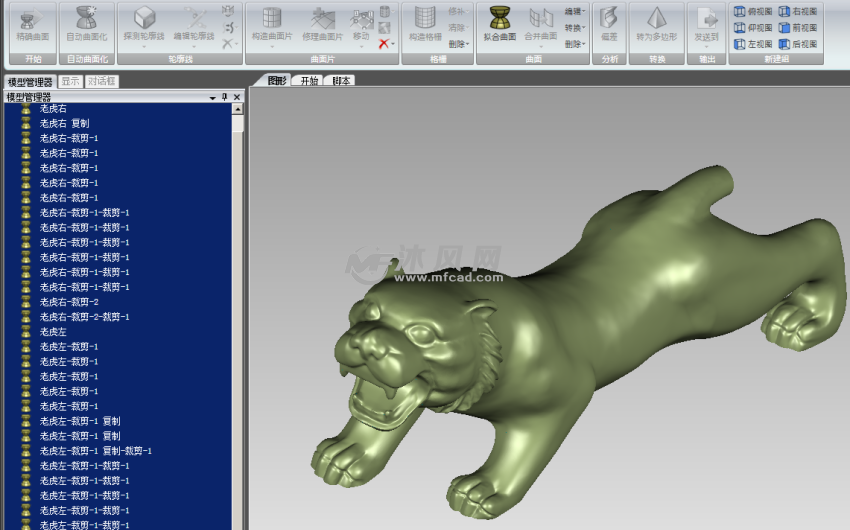Click the model list scrollbar up arrow
This screenshot has height=530, width=850.
(238, 110)
